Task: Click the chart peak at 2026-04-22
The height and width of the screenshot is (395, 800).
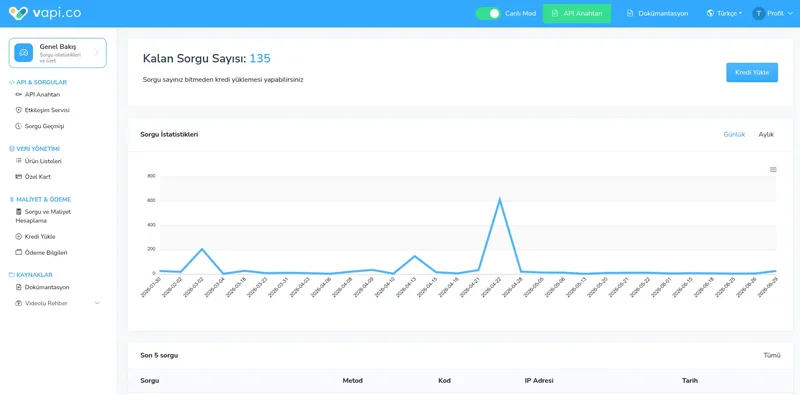Action: [x=500, y=199]
